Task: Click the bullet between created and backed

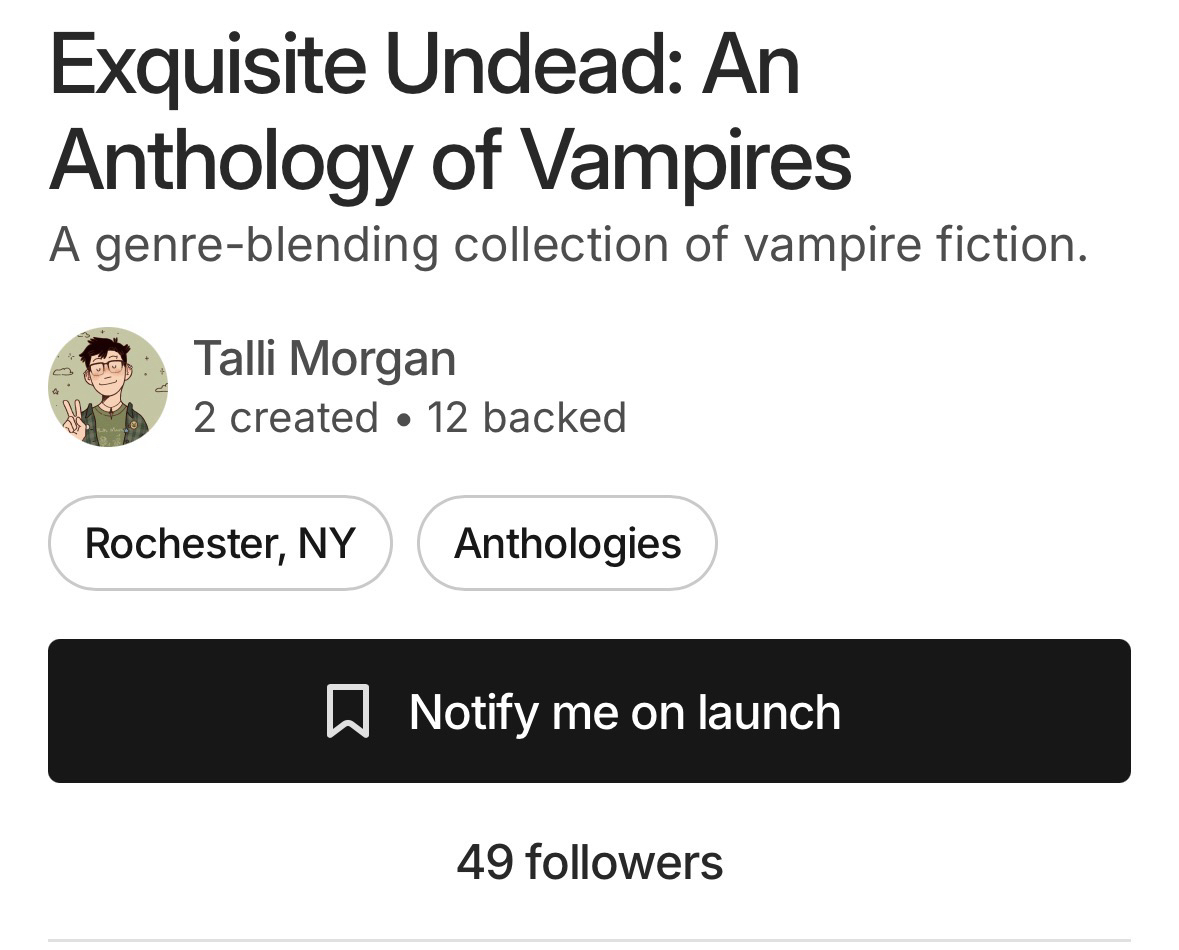Action: point(403,420)
